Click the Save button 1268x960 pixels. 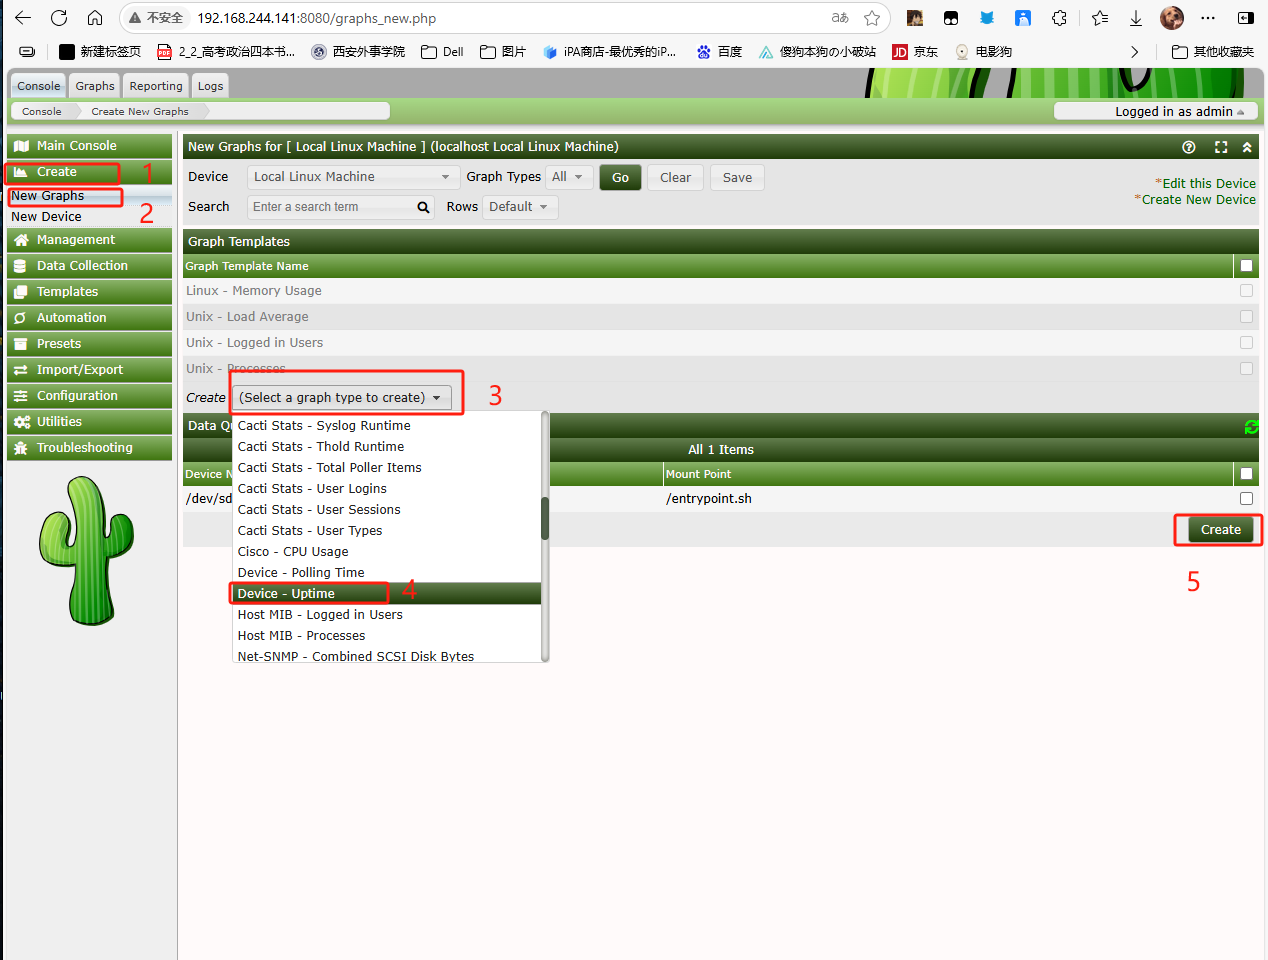coord(737,177)
